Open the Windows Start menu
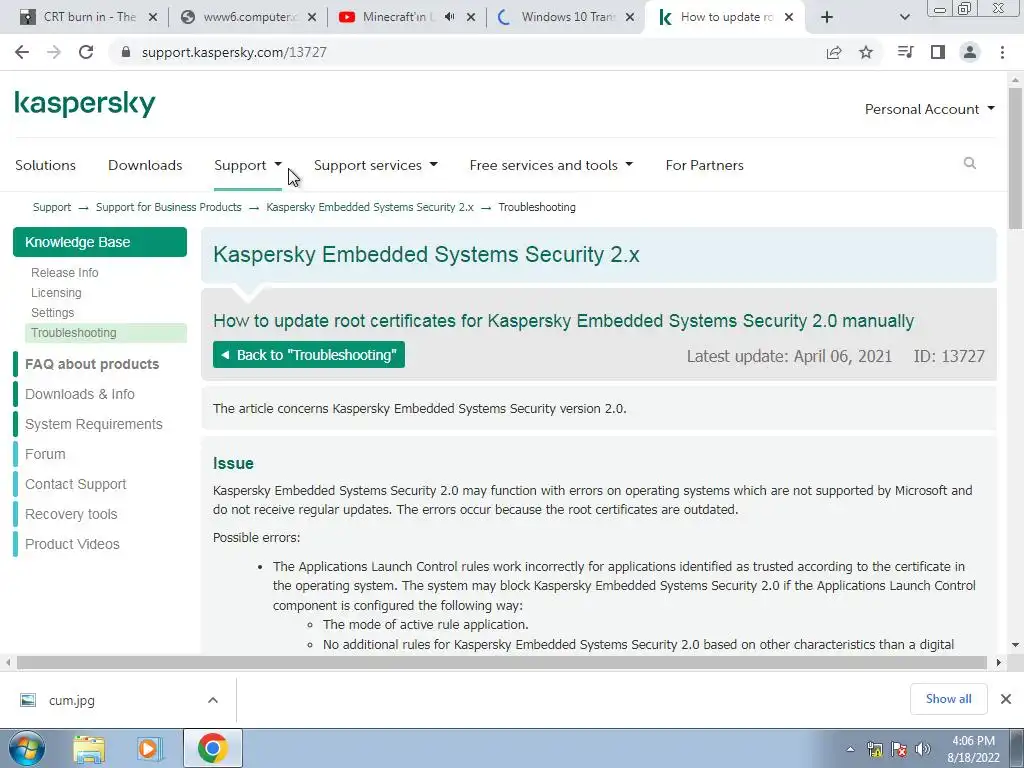Viewport: 1024px width, 768px height. [26, 748]
